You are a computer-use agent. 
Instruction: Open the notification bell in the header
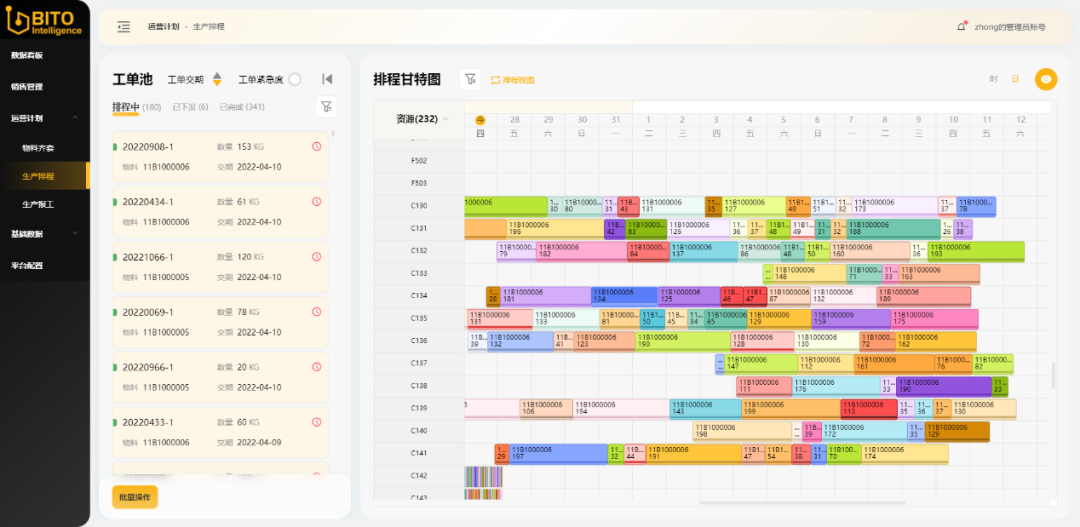962,27
